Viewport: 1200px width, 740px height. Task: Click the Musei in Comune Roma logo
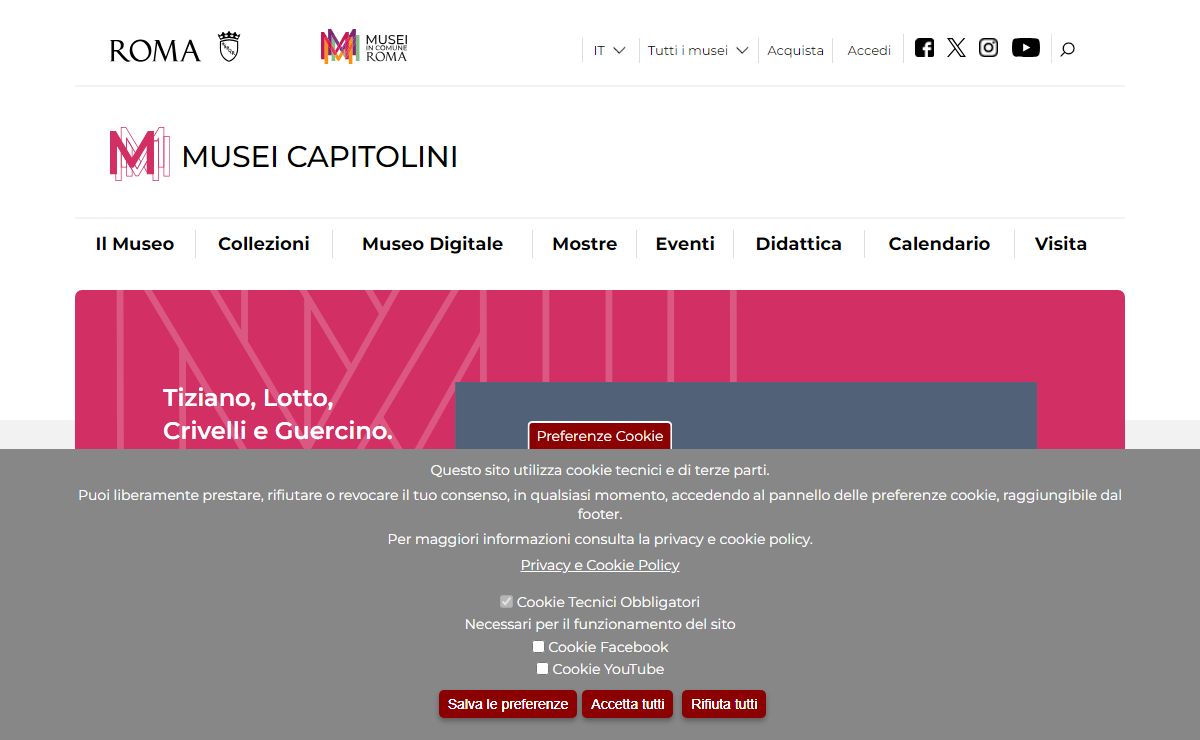(x=364, y=47)
